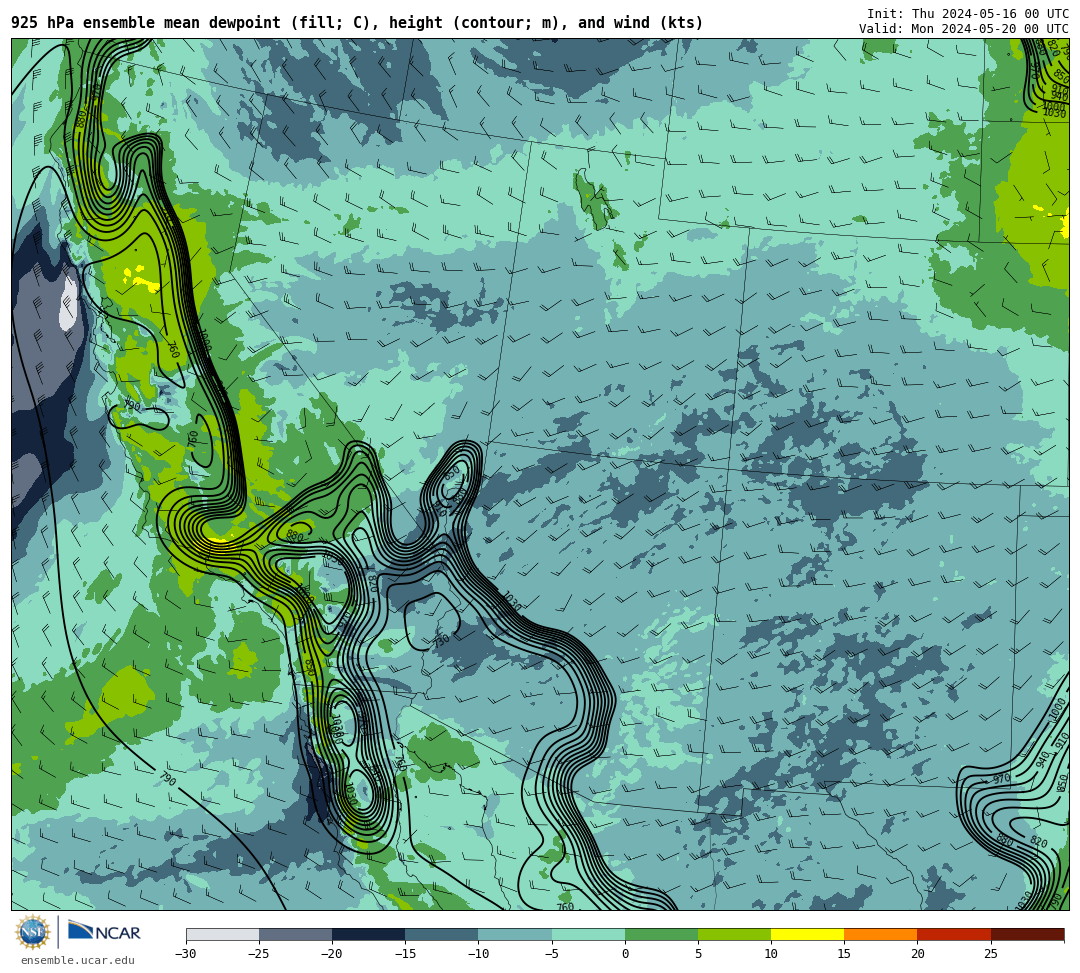Image resolution: width=1080 pixels, height=973 pixels.
Task: Pick the medium teal -10 to -5 colorbar segment
Action: [x=515, y=934]
